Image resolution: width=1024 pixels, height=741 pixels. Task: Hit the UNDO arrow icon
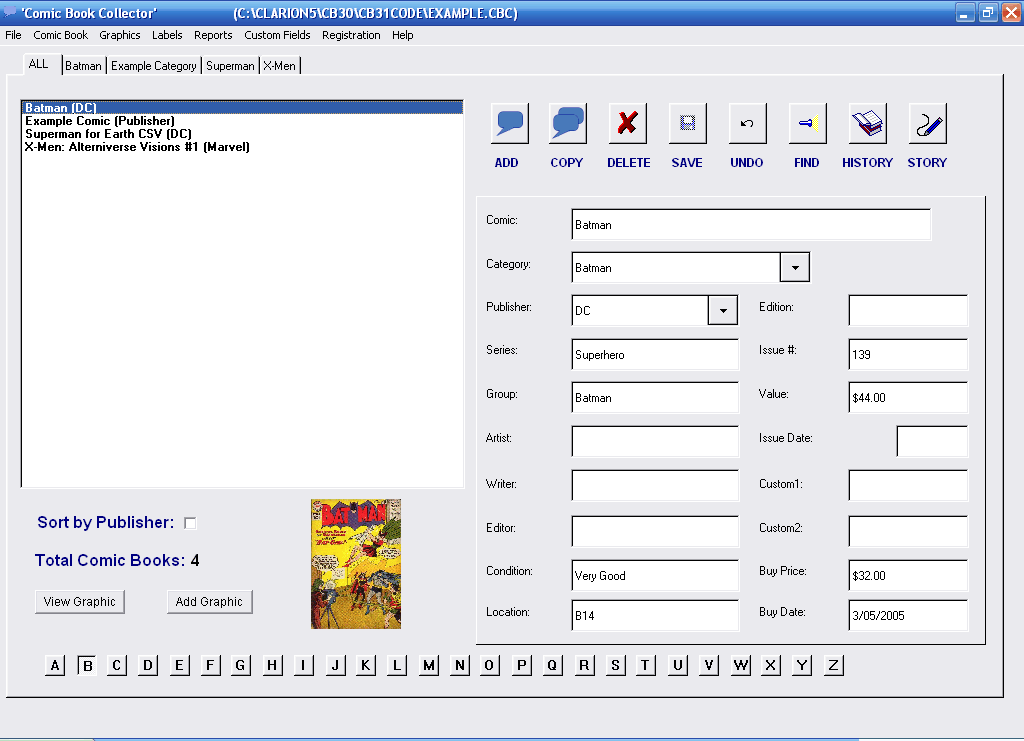(747, 124)
